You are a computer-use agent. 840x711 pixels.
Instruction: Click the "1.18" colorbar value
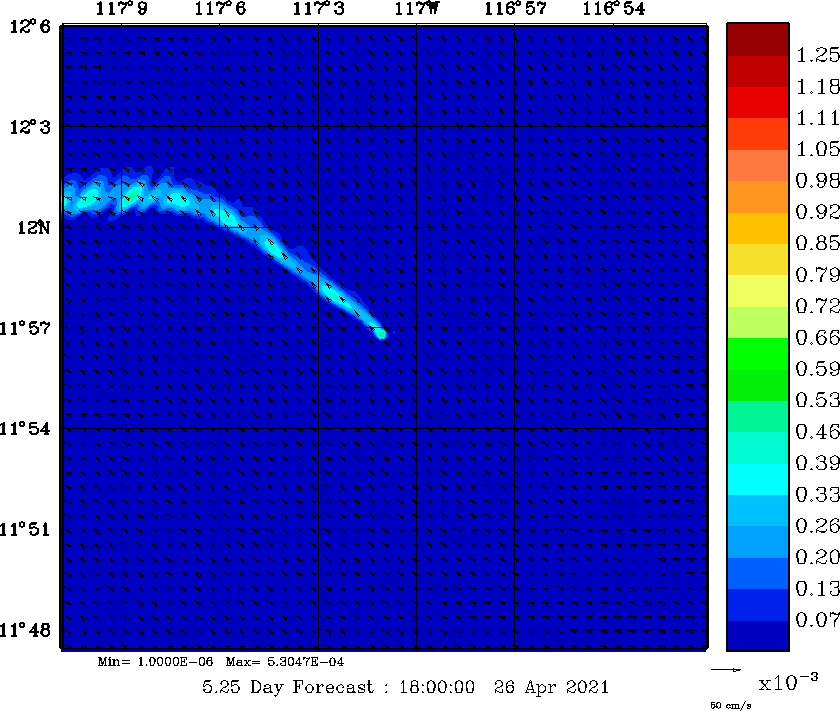tap(818, 87)
